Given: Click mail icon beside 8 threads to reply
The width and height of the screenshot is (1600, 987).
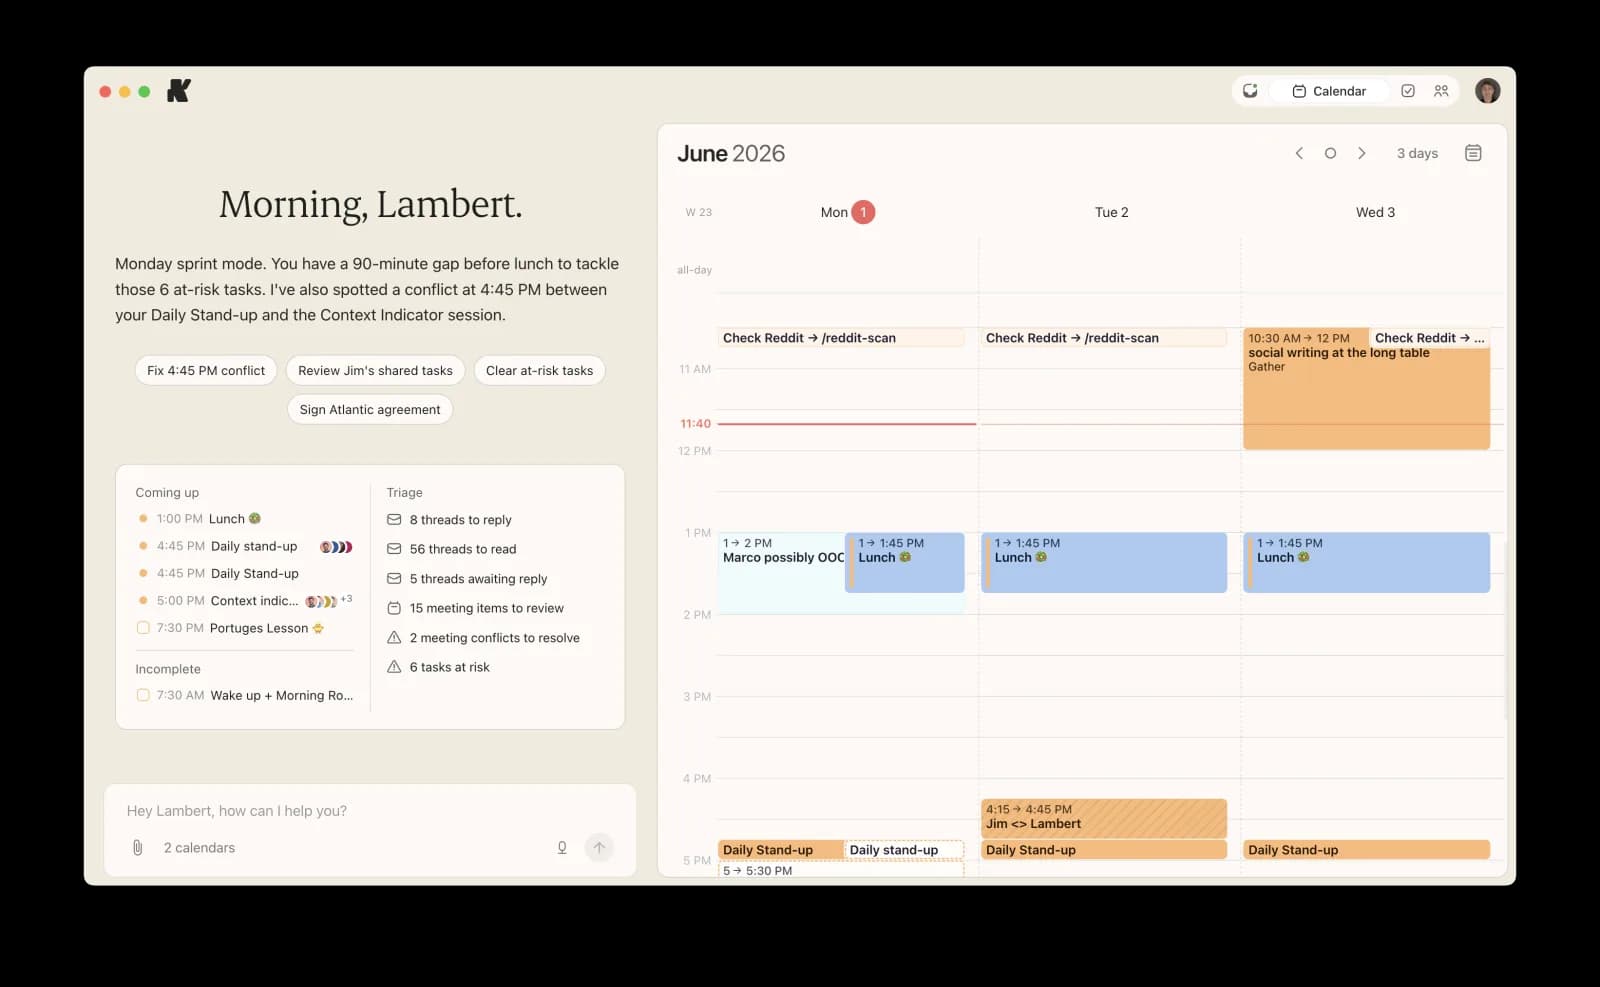Looking at the screenshot, I should [x=394, y=520].
